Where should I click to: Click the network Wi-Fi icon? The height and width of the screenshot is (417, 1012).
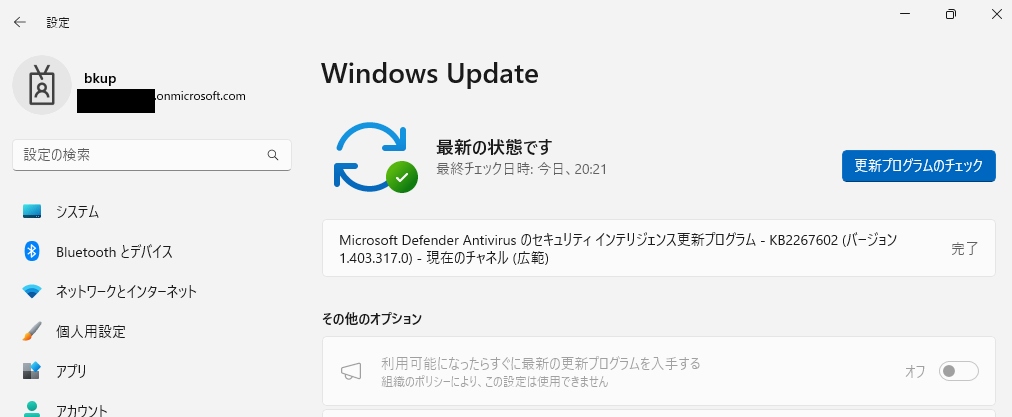click(x=32, y=291)
